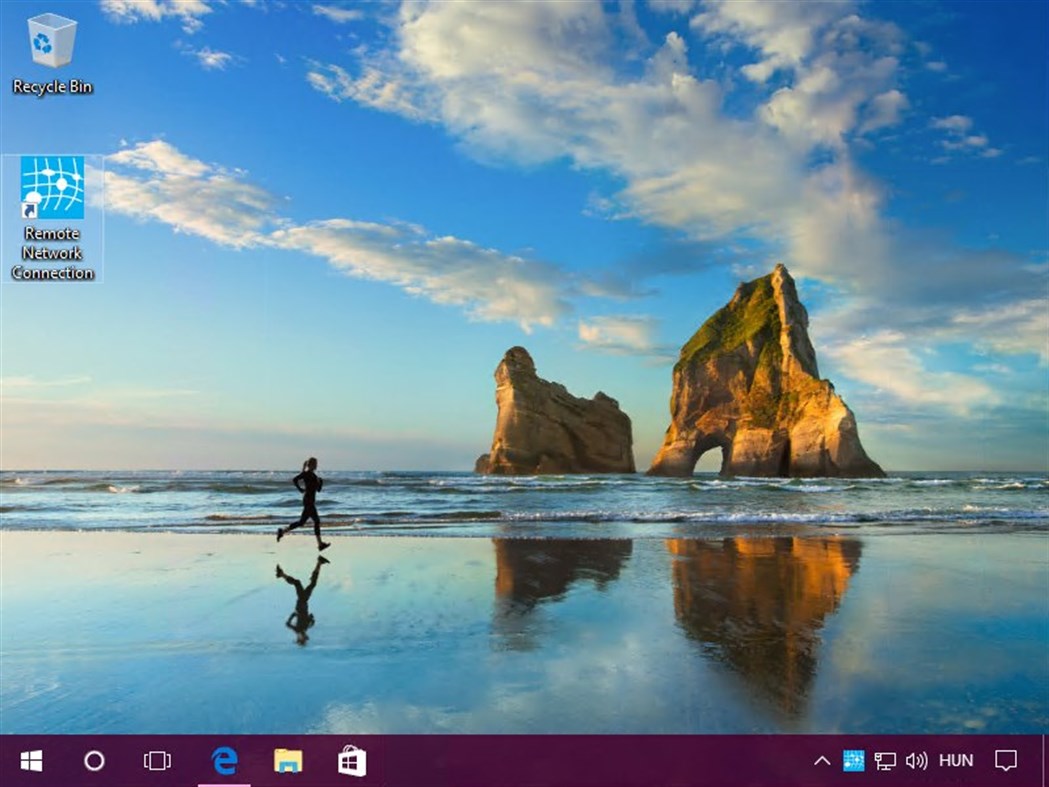Expand the hidden system tray icons
Screen dimensions: 1049x787
coord(822,761)
